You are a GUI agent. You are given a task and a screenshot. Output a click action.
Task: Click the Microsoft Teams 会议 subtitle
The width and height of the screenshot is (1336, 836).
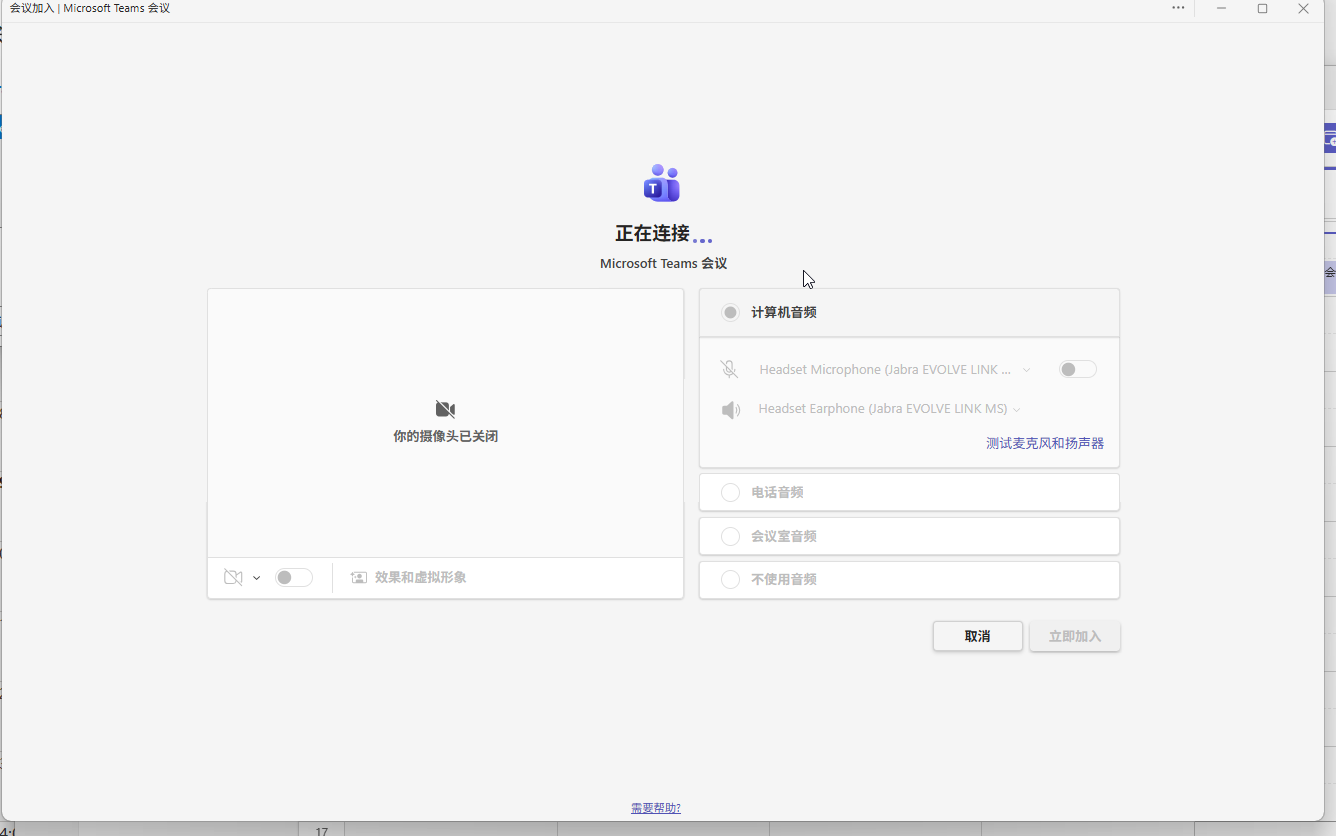[663, 264]
